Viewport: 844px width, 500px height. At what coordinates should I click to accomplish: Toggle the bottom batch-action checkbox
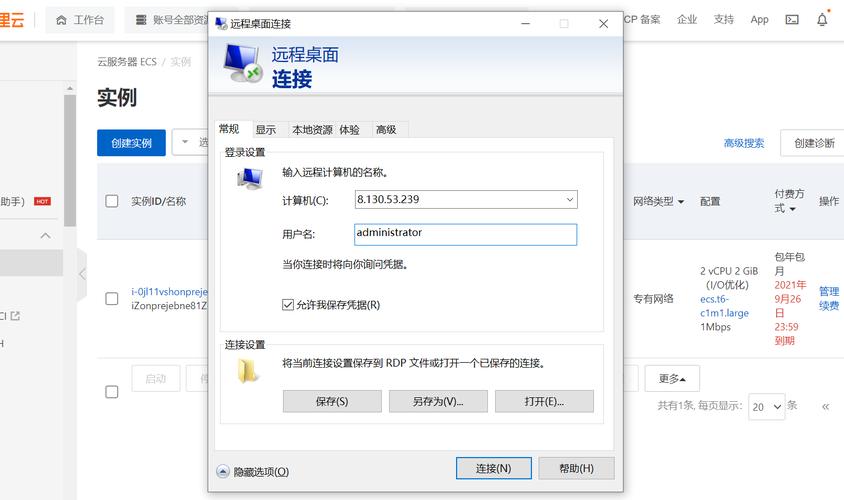click(111, 392)
